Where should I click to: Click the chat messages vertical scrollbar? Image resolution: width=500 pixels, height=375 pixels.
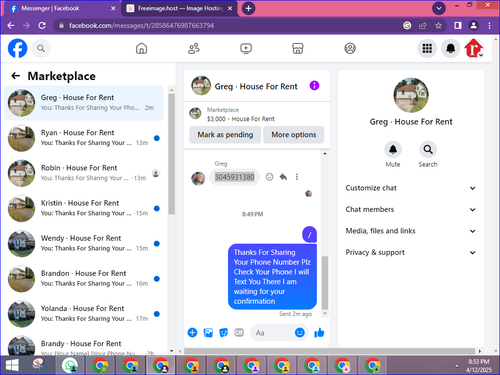click(325, 283)
